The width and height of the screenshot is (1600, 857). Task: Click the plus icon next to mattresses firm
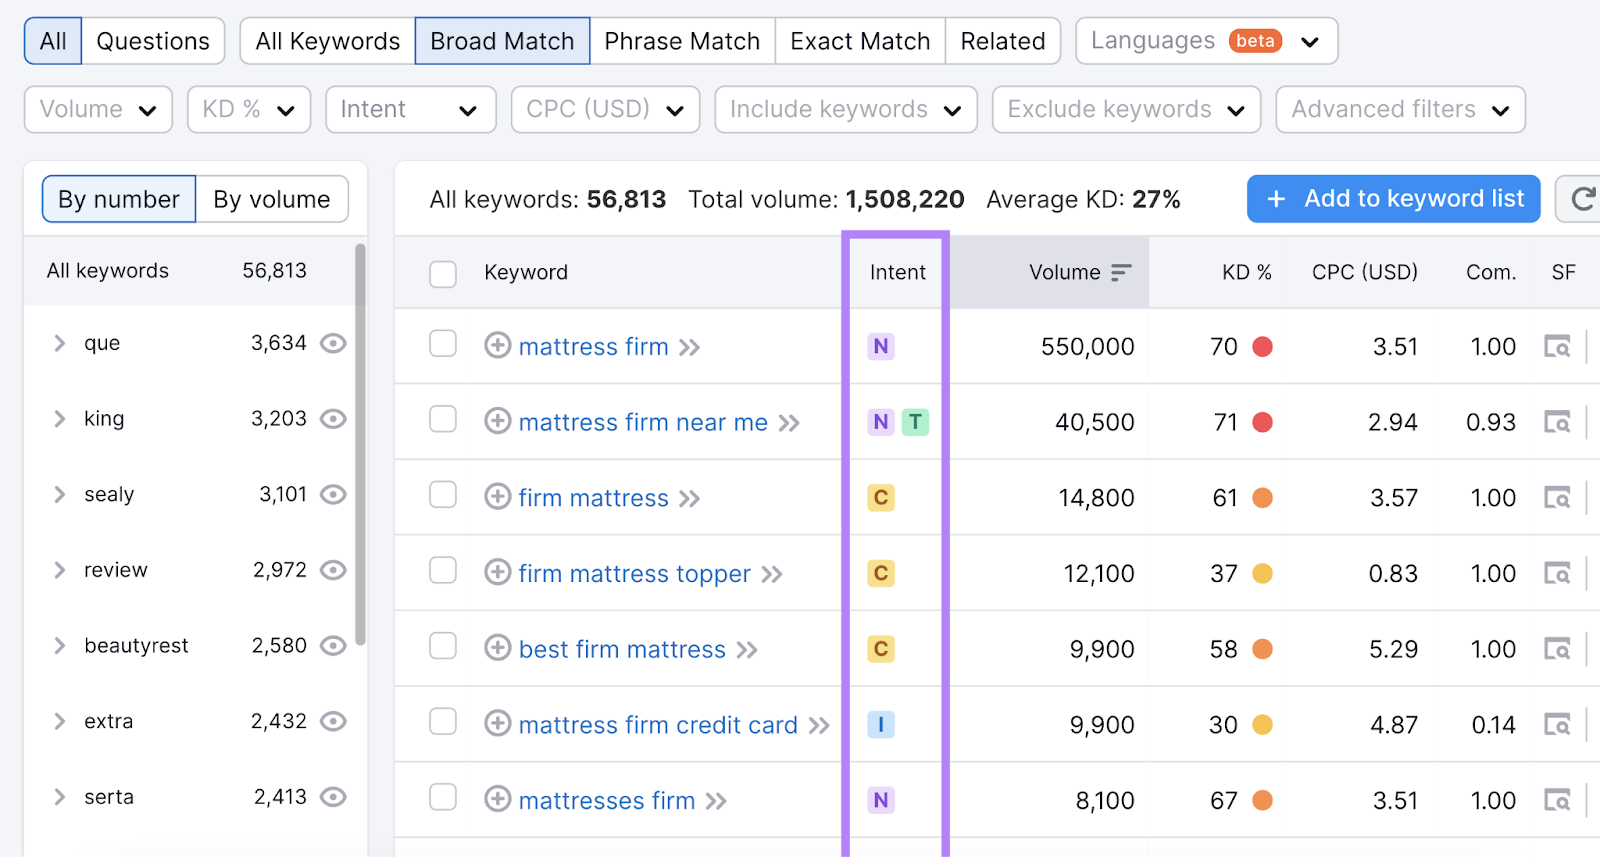(498, 799)
